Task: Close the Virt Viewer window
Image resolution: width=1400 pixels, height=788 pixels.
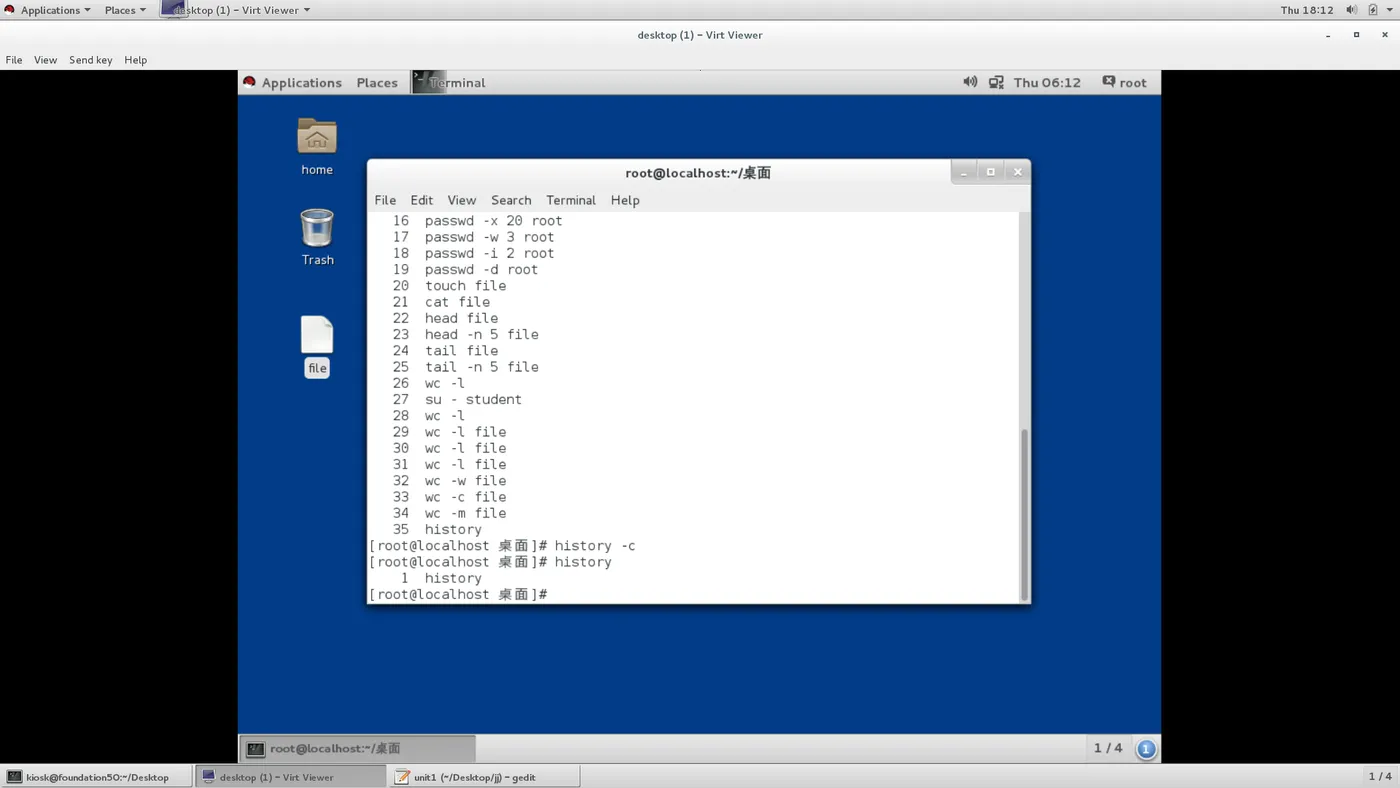Action: point(1385,35)
